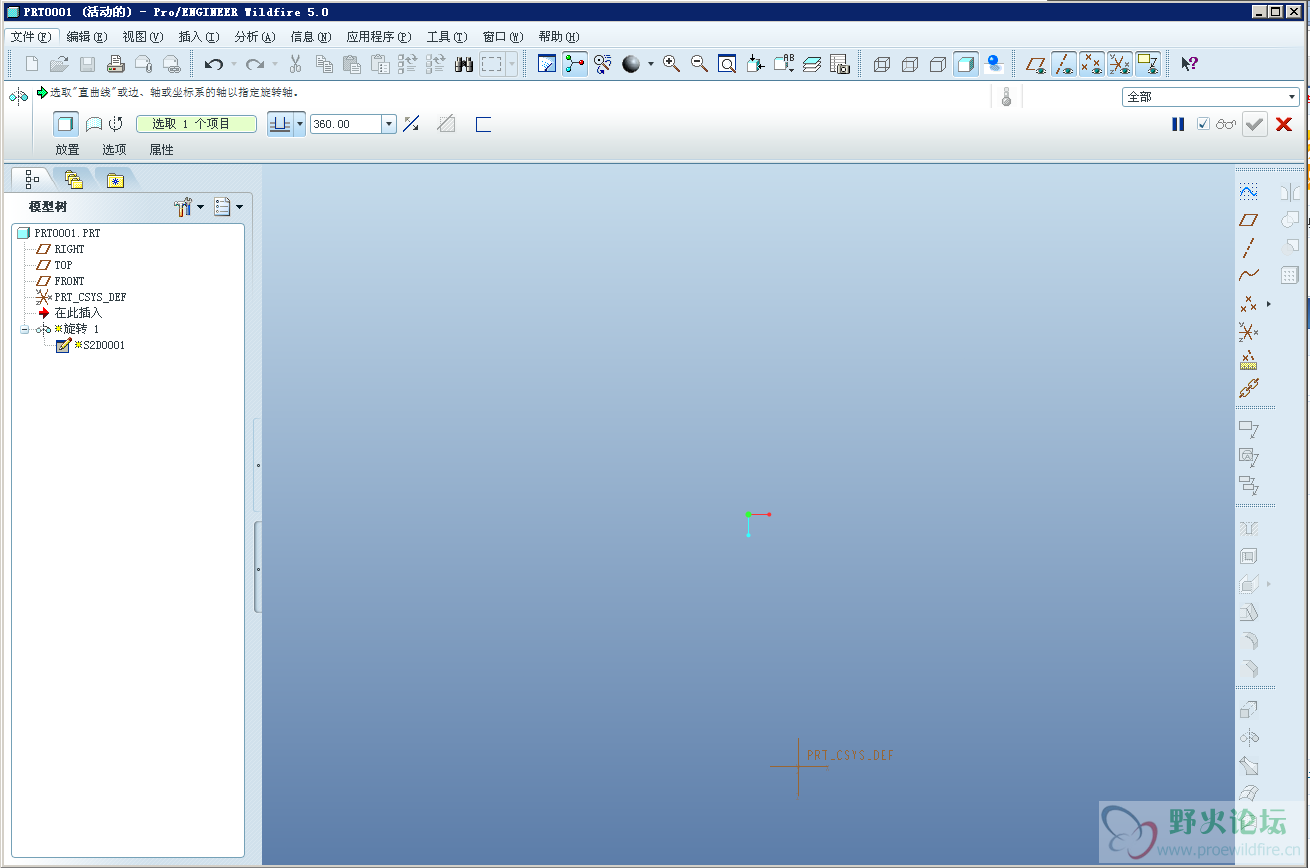Toggle Revolve as solid option
1310x868 pixels.
[x=66, y=124]
